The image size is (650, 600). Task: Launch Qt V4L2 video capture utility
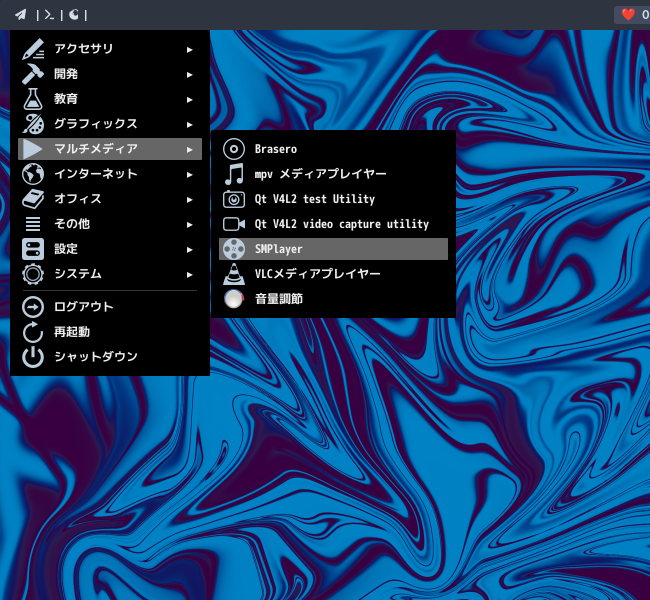pyautogui.click(x=333, y=224)
